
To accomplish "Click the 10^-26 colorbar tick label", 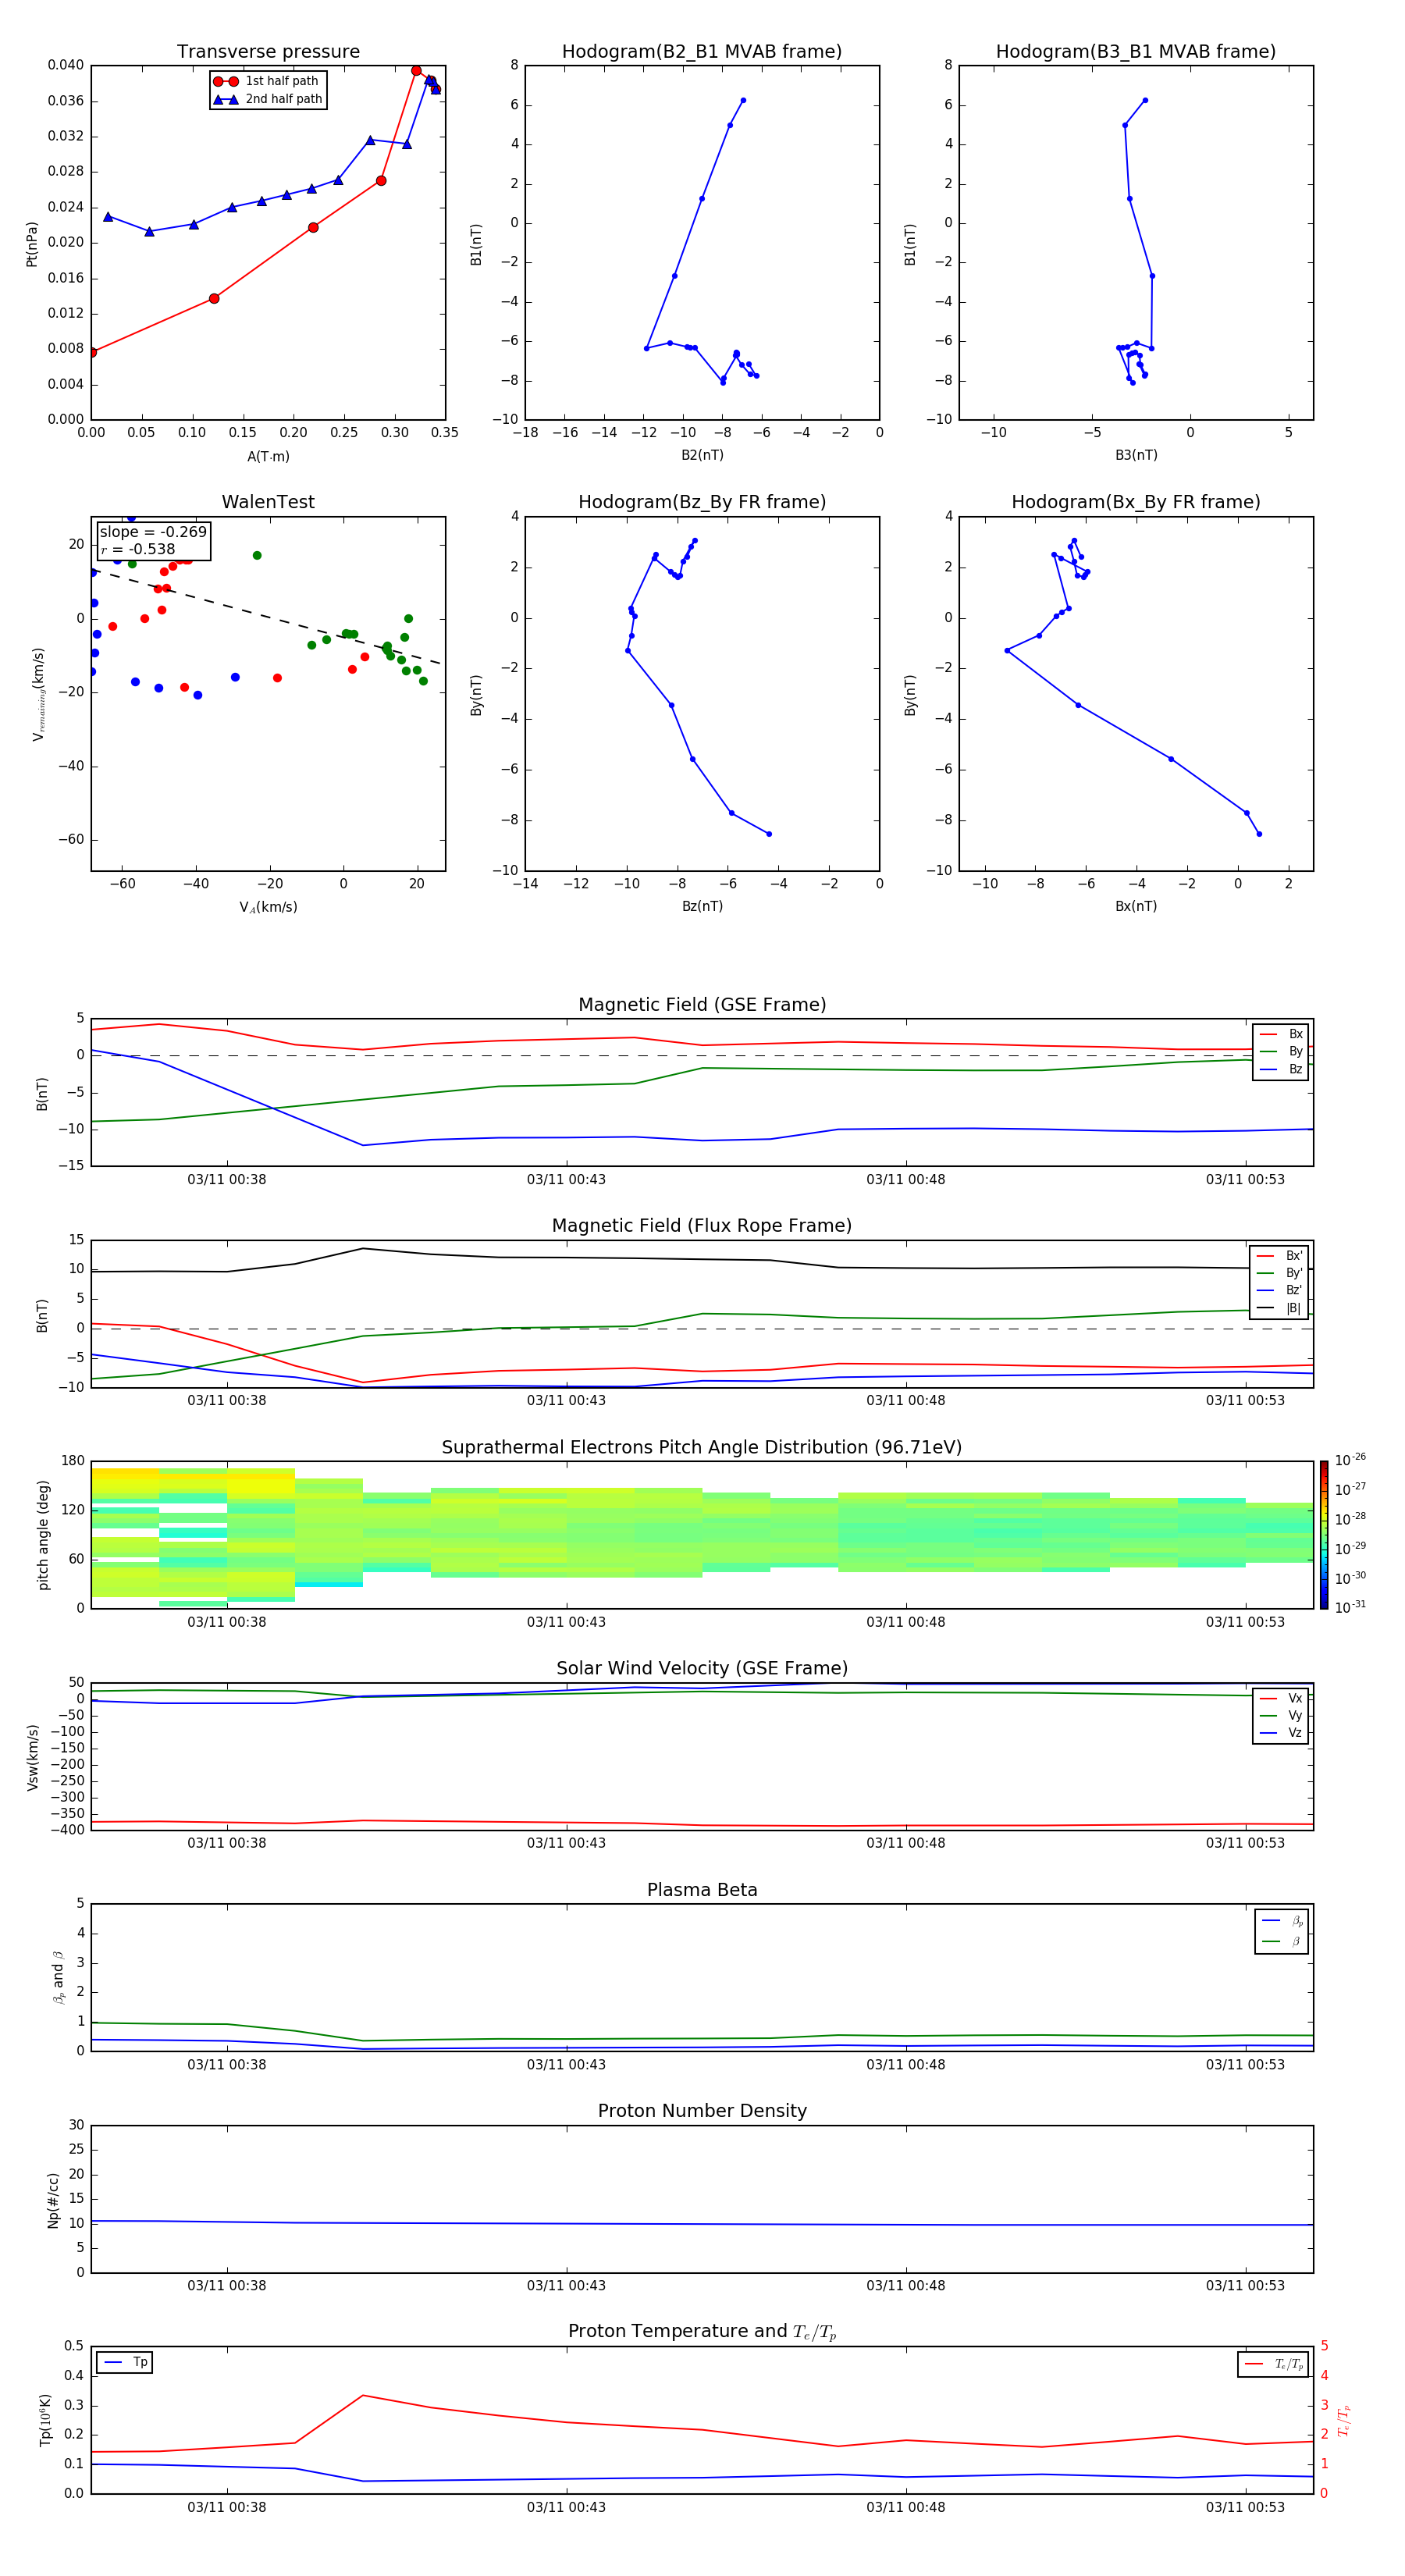I will pos(1350,1460).
